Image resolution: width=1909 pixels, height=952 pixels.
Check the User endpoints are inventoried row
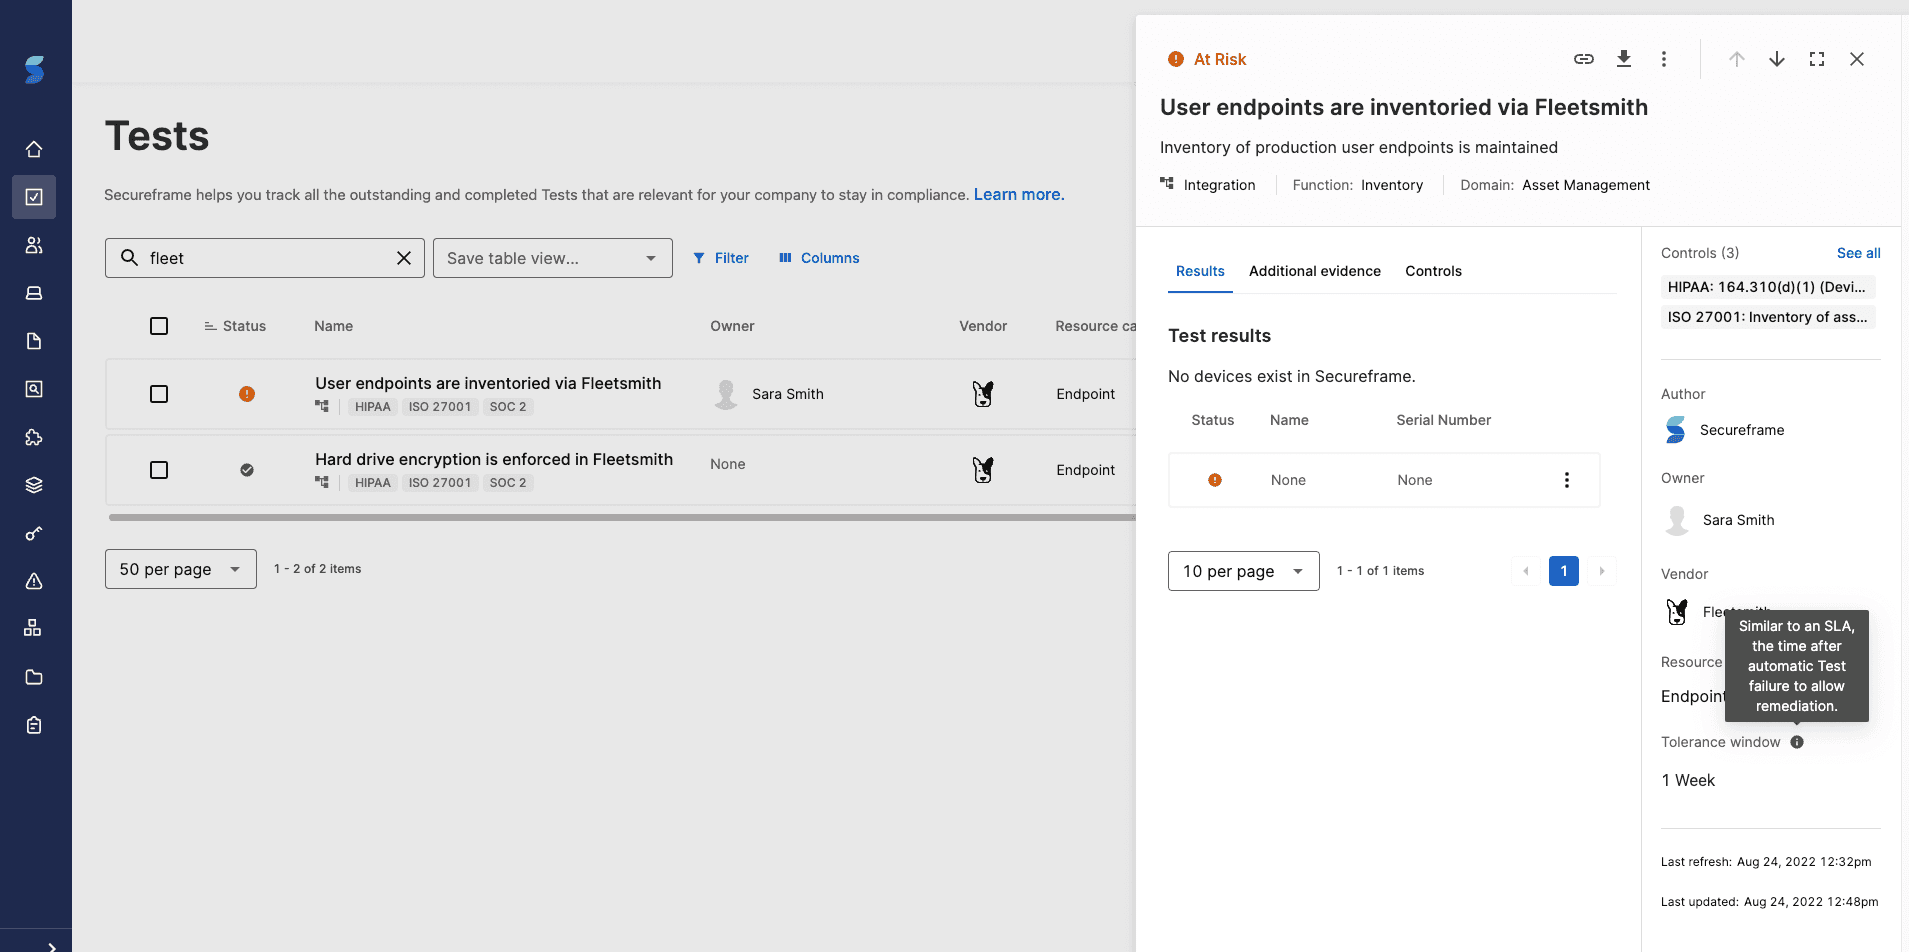click(x=159, y=394)
